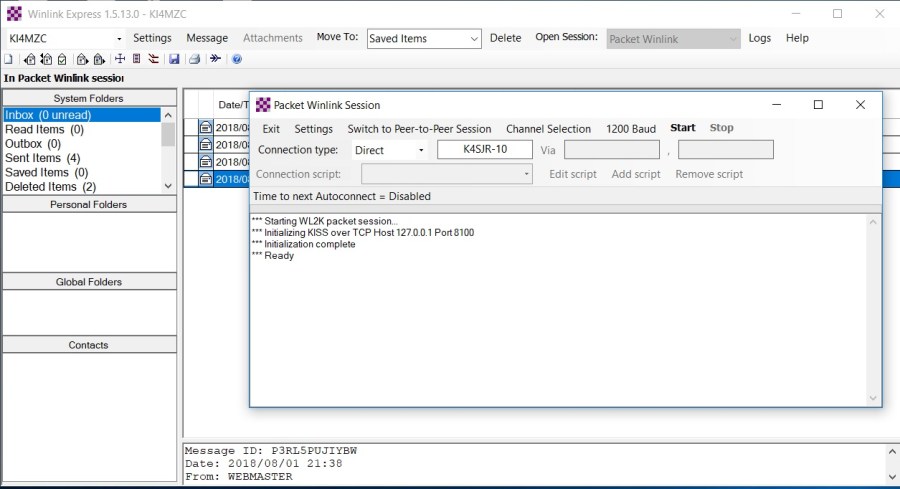Open the Move To folder dropdown
900x489 pixels.
click(474, 39)
